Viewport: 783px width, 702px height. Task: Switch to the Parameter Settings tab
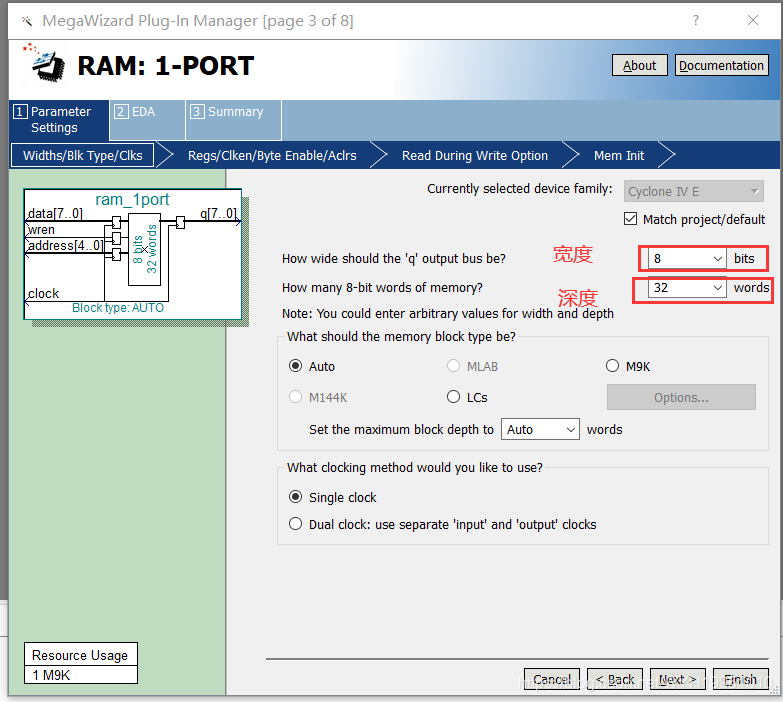coord(59,120)
